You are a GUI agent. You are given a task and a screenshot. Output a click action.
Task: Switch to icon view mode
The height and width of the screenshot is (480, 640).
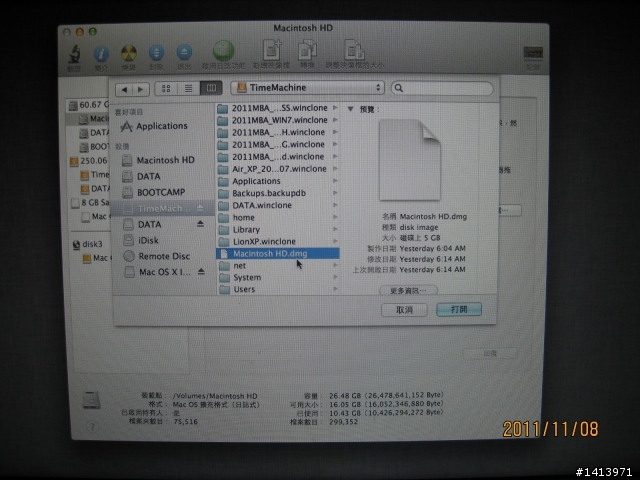[166, 89]
